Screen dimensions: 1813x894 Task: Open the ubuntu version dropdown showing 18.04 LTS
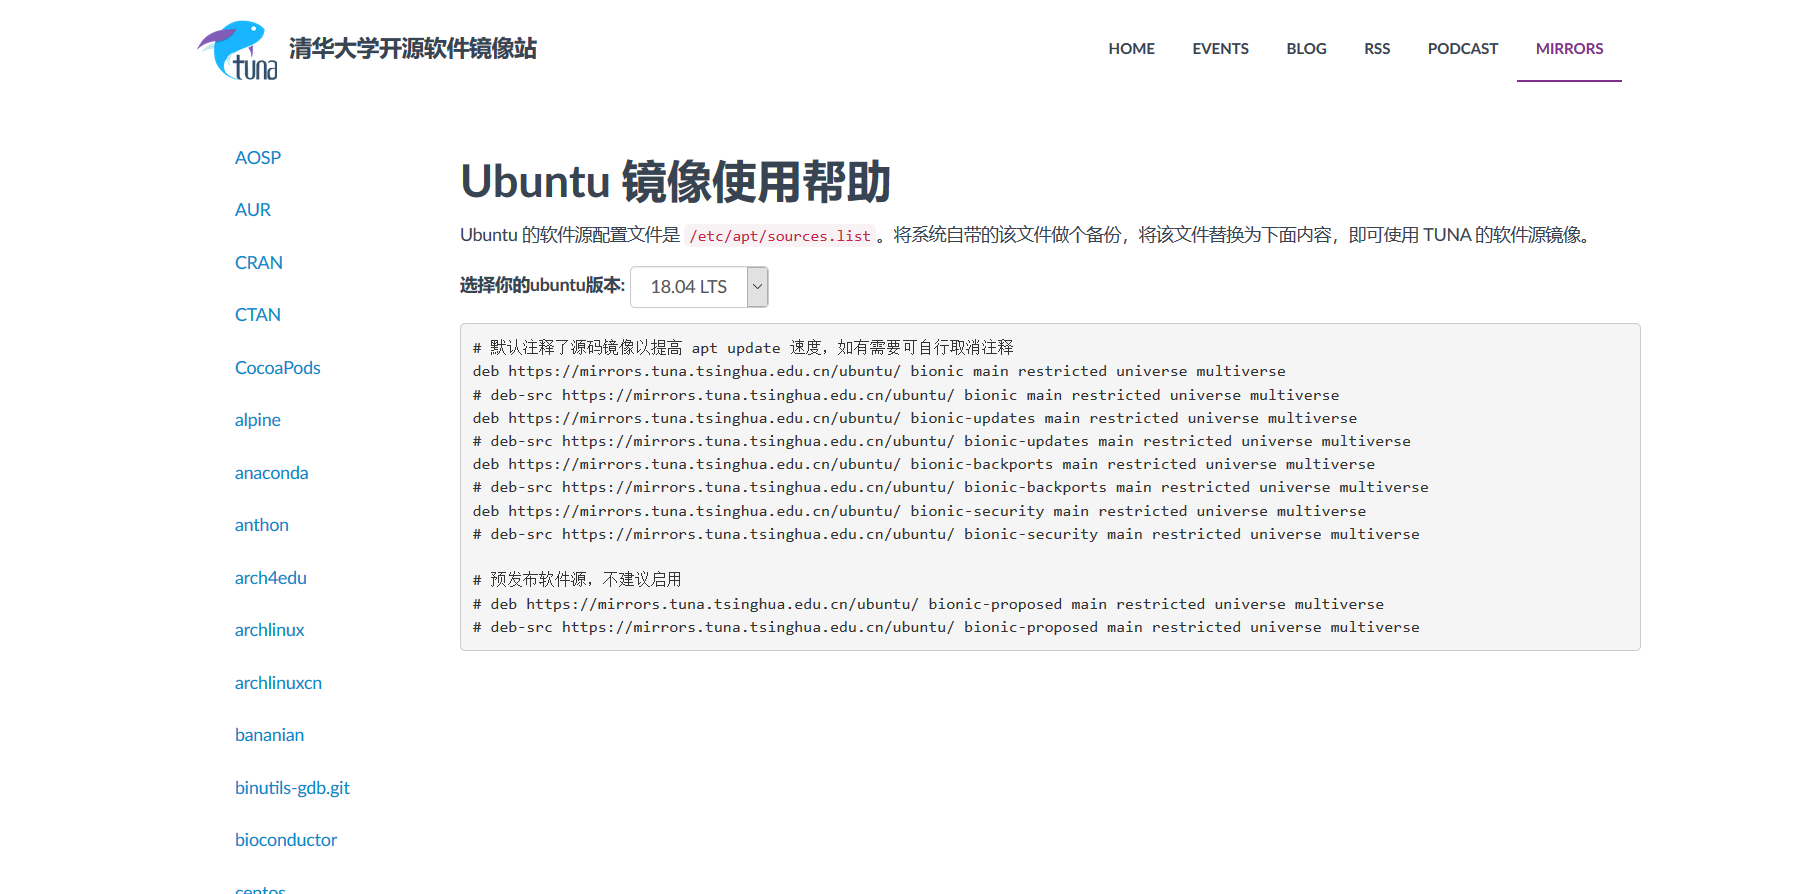(699, 287)
